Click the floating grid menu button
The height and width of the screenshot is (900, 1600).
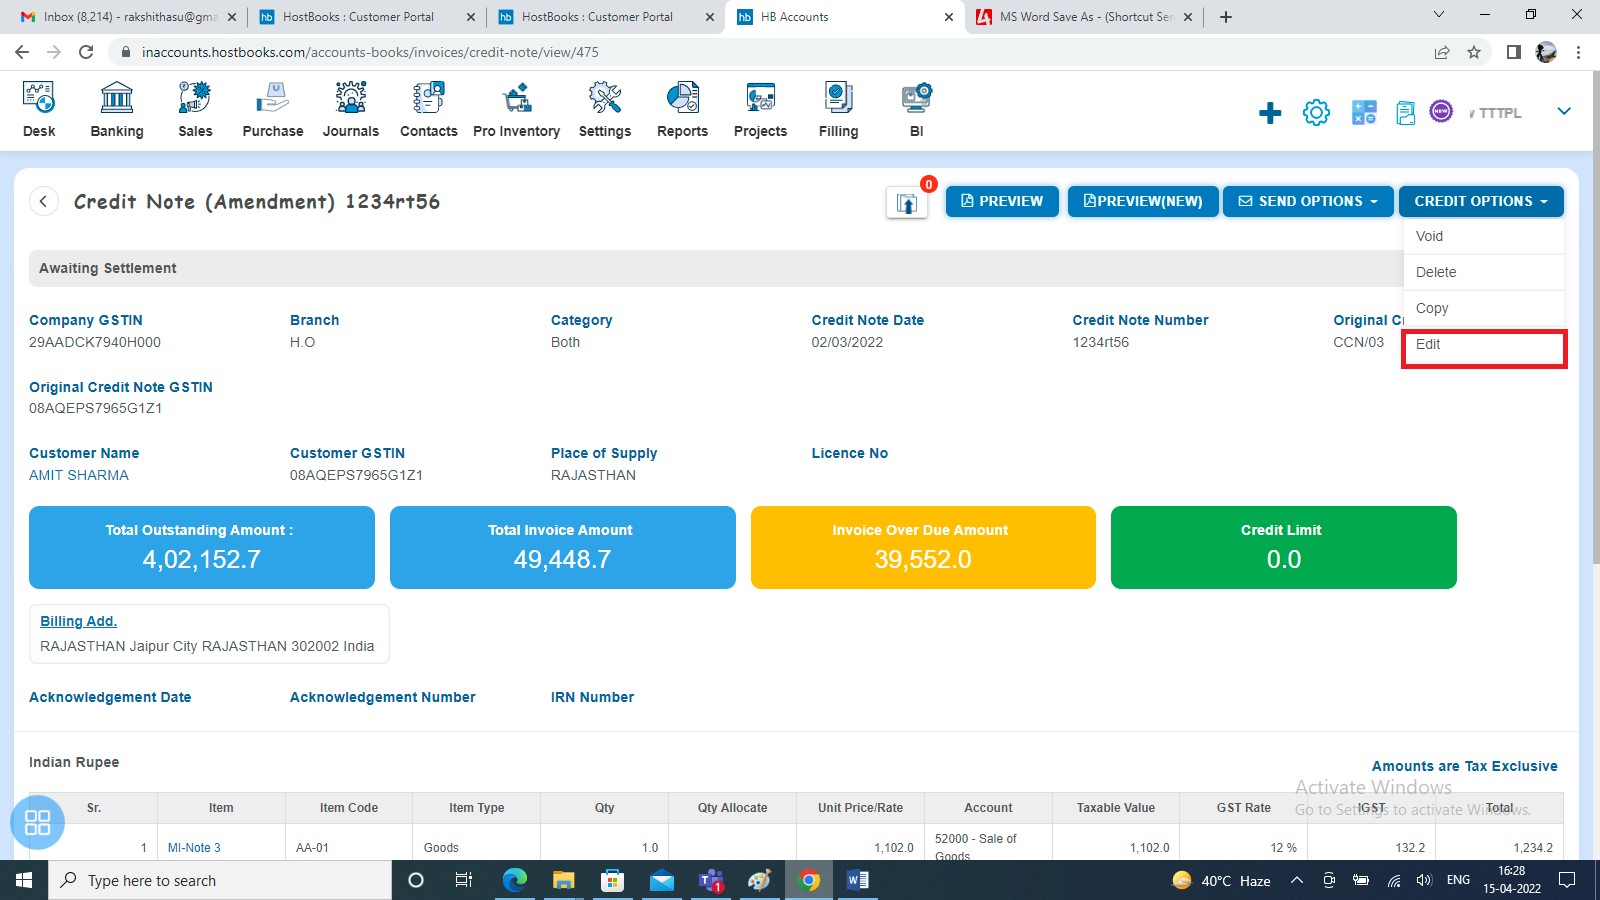click(x=37, y=822)
